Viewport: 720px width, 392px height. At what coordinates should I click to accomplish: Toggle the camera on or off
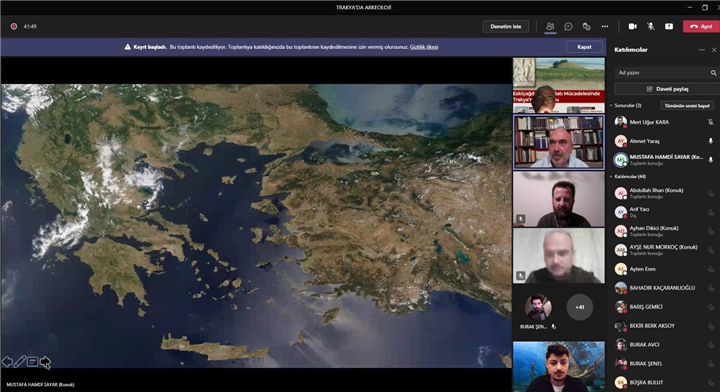tap(632, 27)
